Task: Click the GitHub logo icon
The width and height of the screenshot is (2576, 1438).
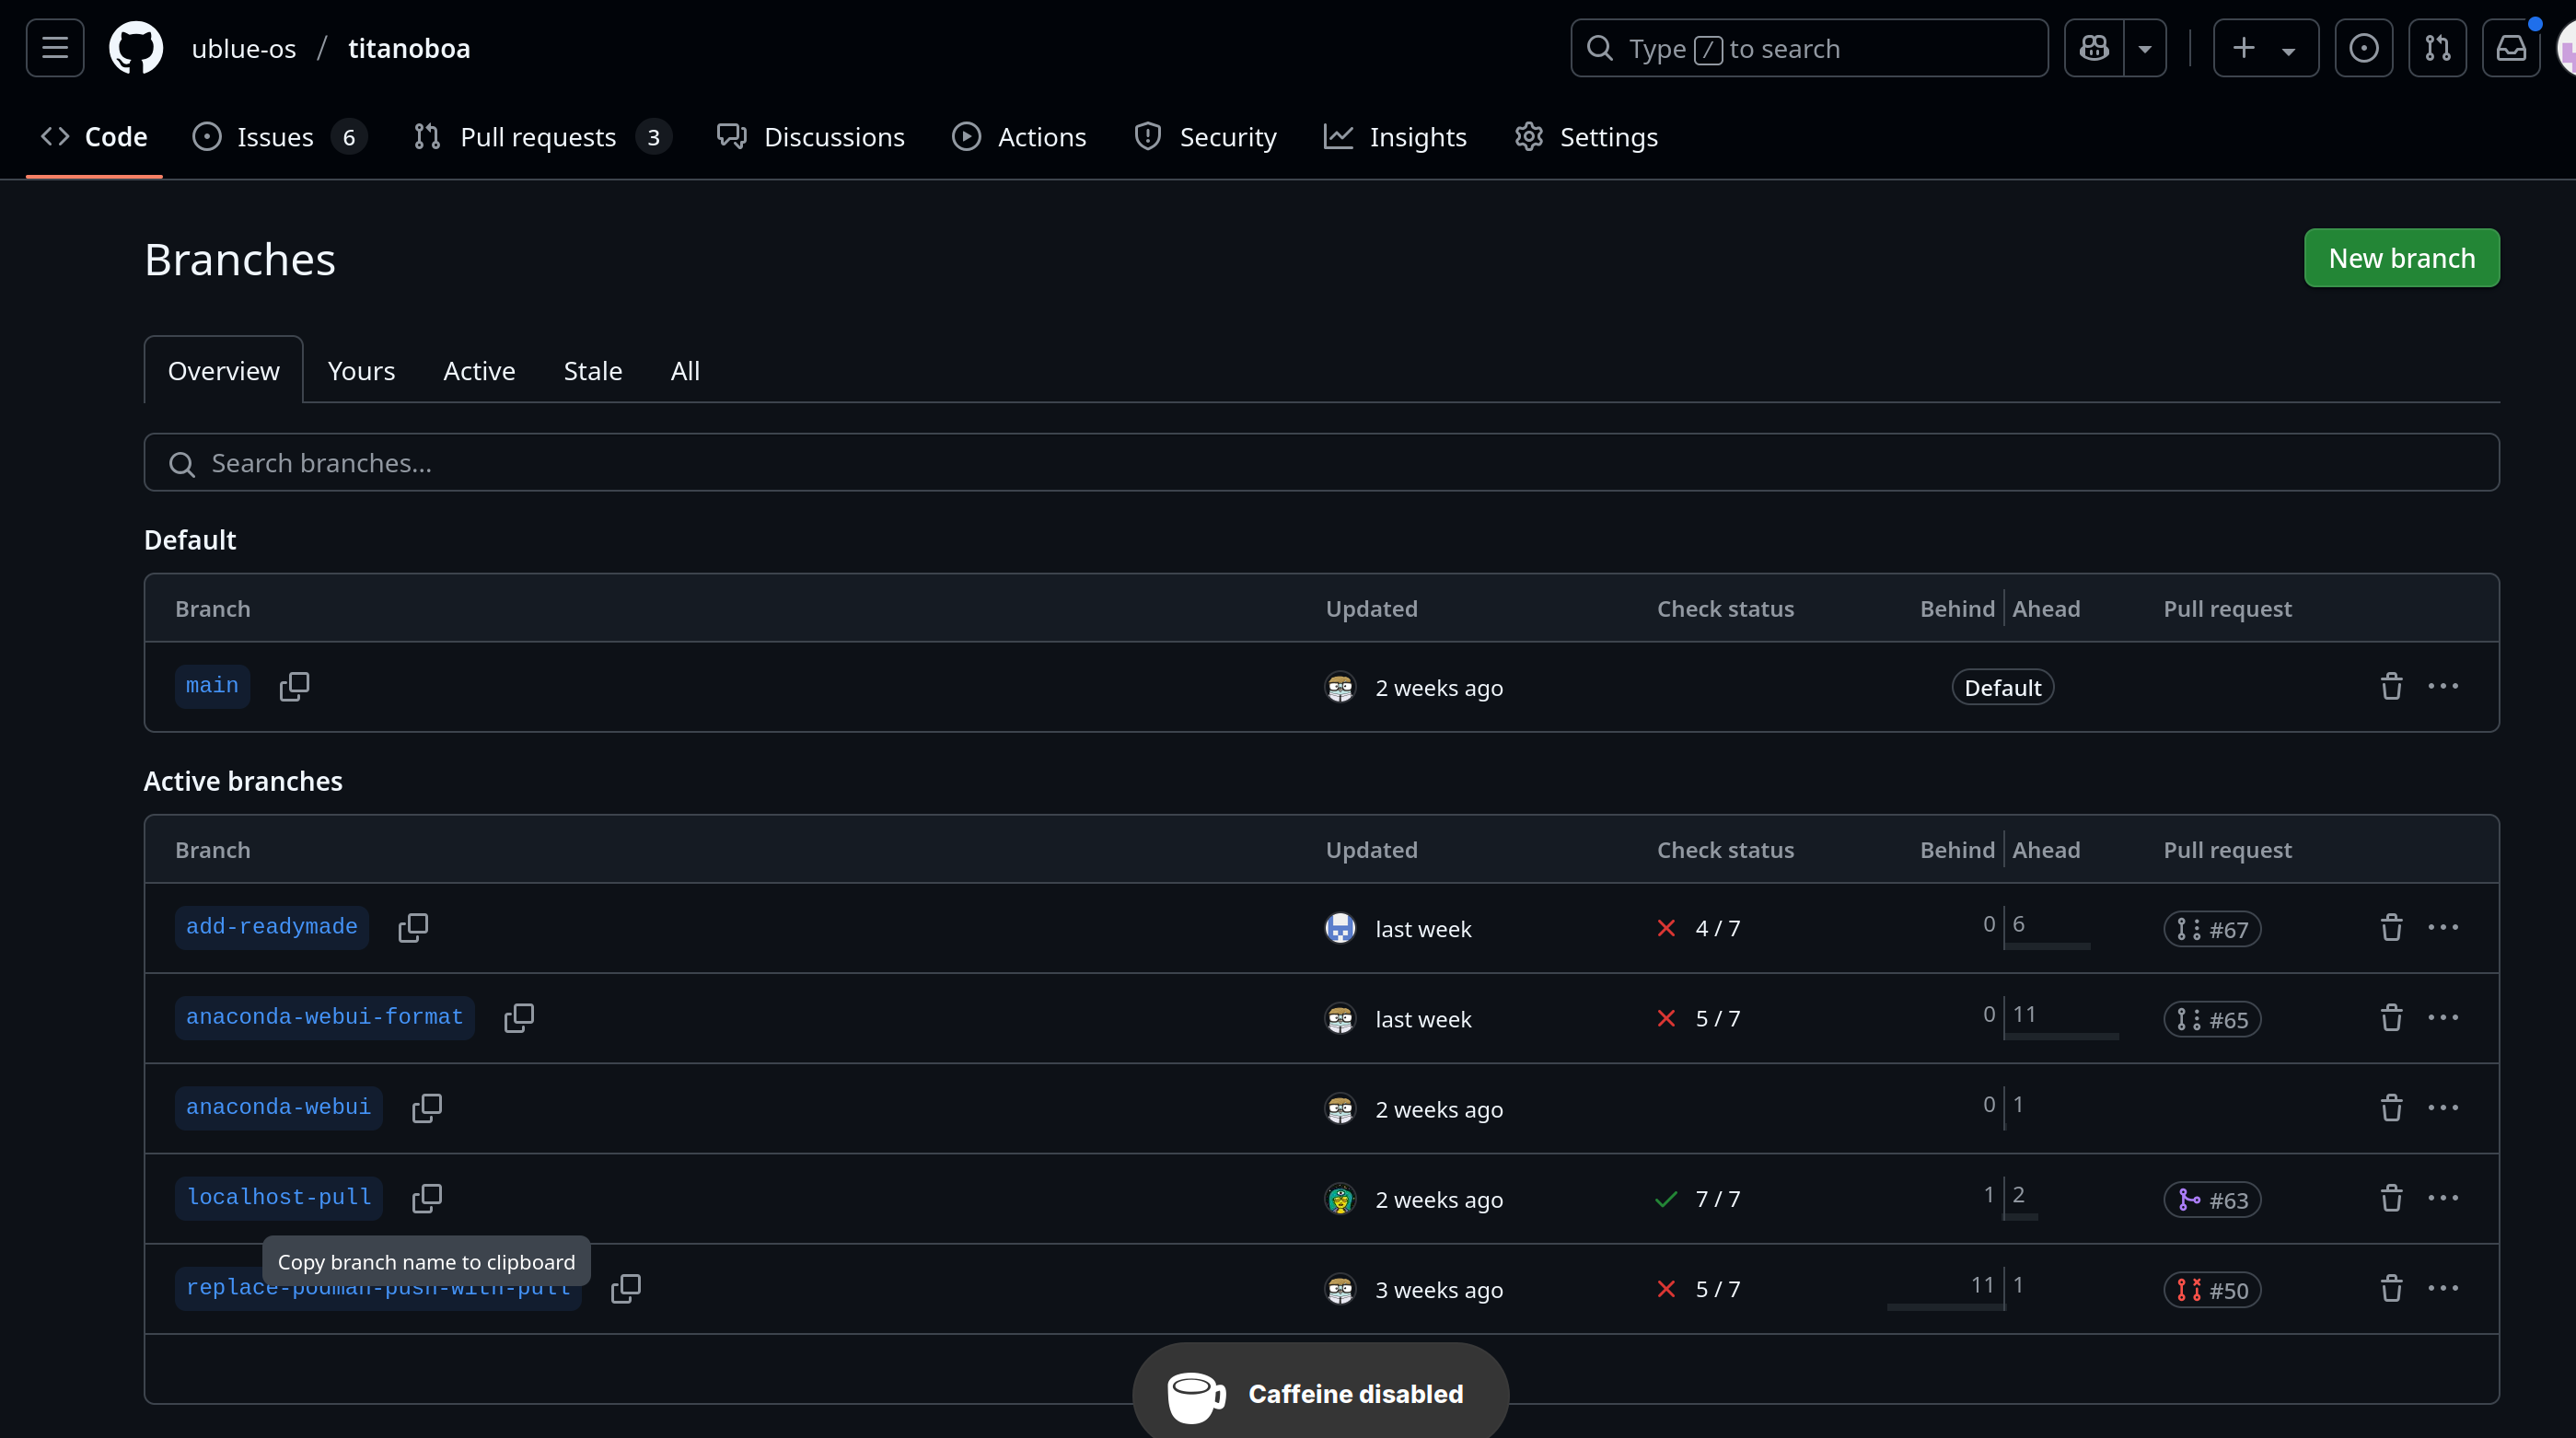Action: (x=136, y=48)
